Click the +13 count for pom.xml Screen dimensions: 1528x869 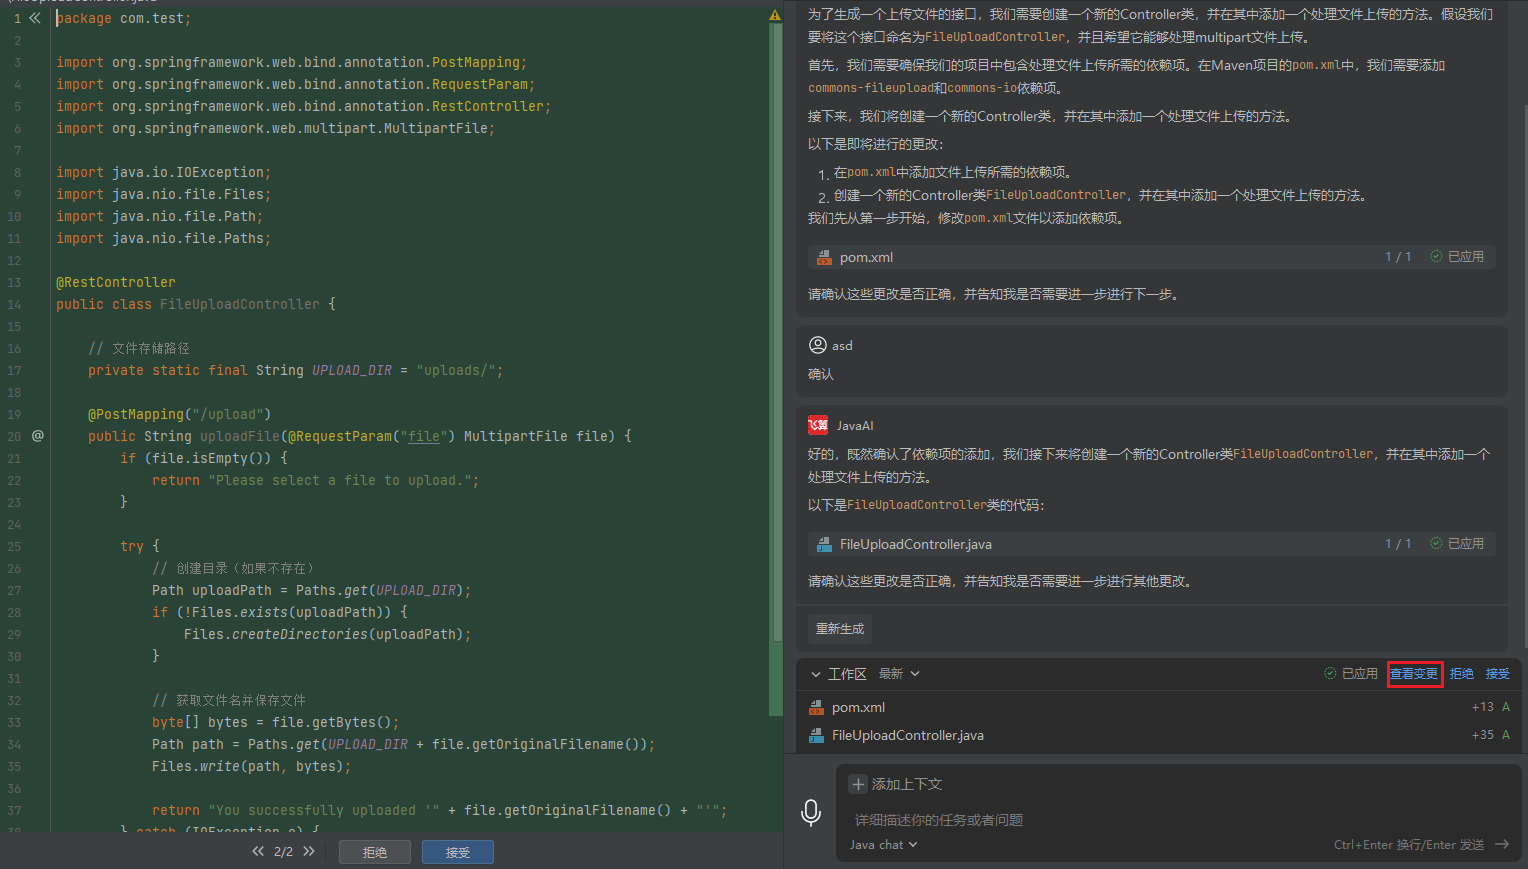click(x=1483, y=707)
